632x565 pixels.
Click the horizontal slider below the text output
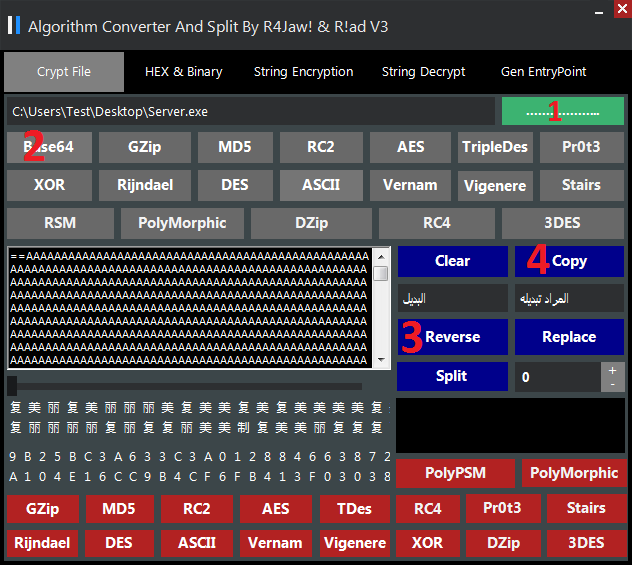click(185, 386)
